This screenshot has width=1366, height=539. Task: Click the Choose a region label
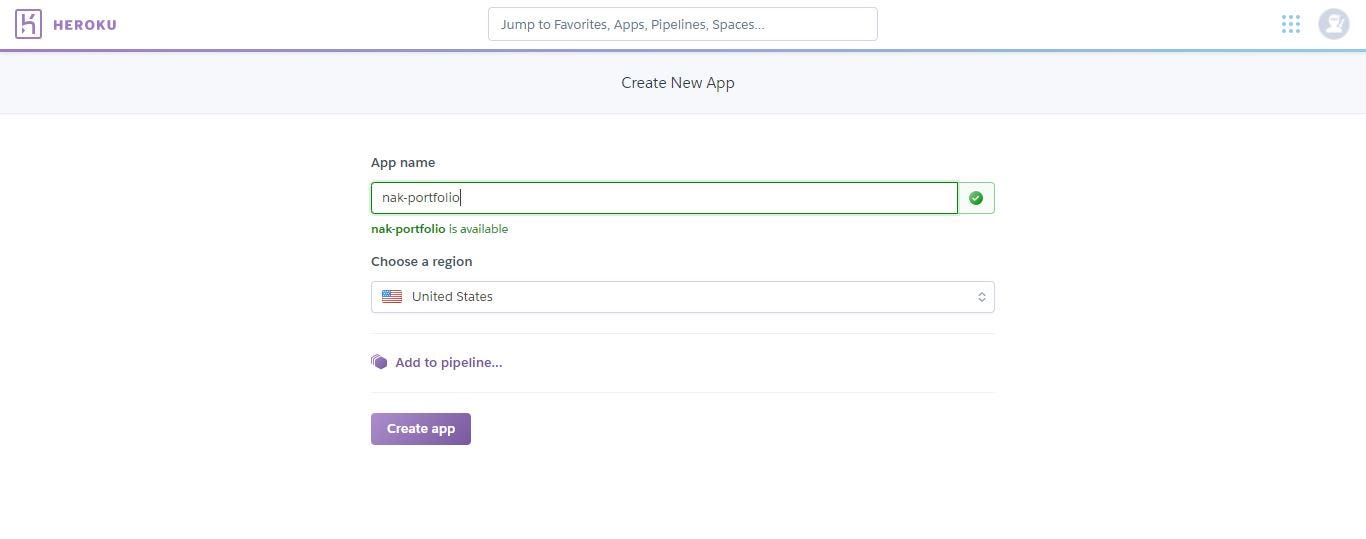click(x=422, y=261)
